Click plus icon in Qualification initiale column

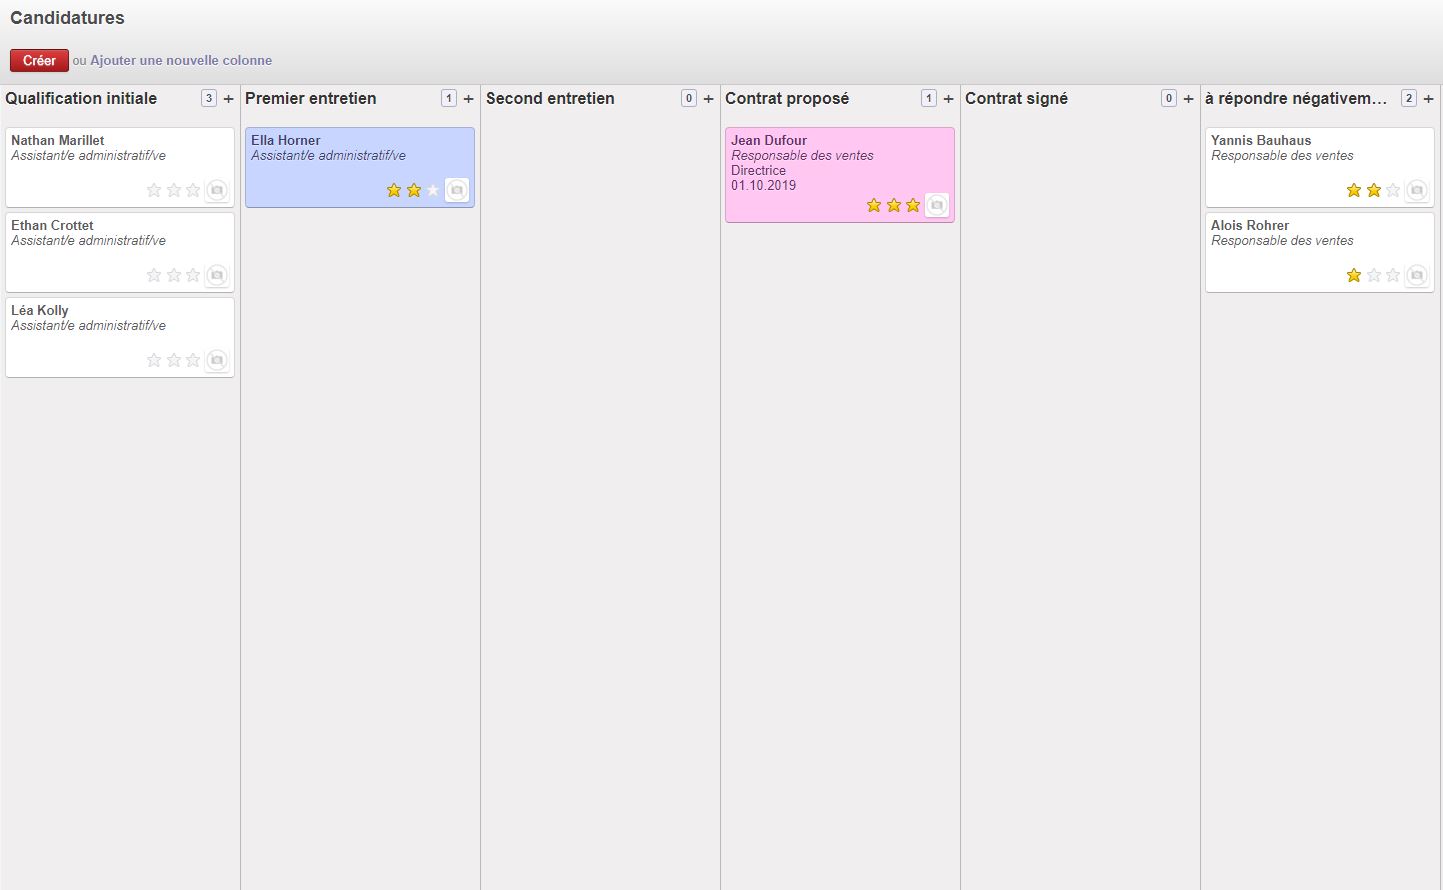tap(228, 99)
